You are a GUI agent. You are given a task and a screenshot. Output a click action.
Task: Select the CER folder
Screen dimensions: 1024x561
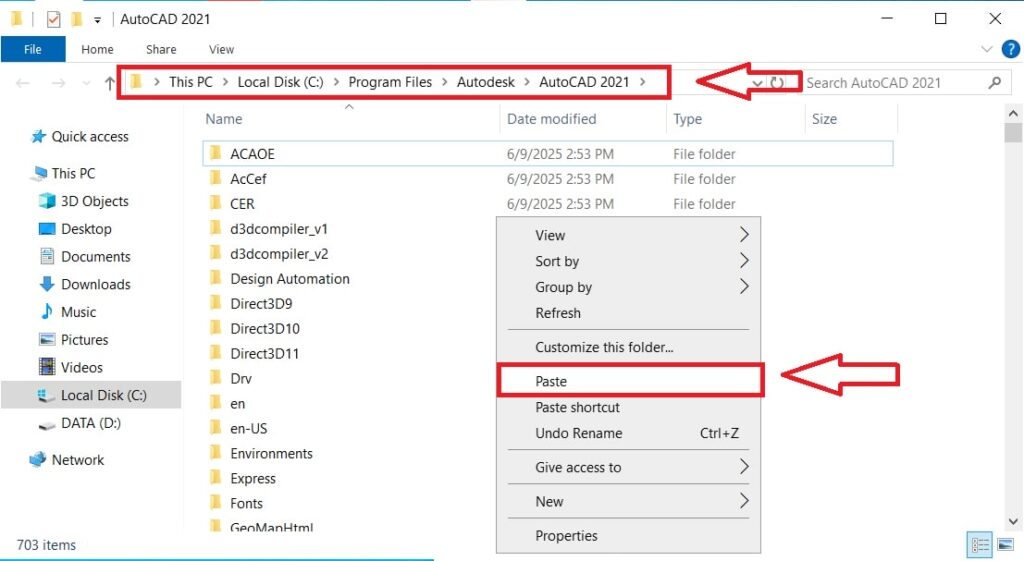(242, 204)
